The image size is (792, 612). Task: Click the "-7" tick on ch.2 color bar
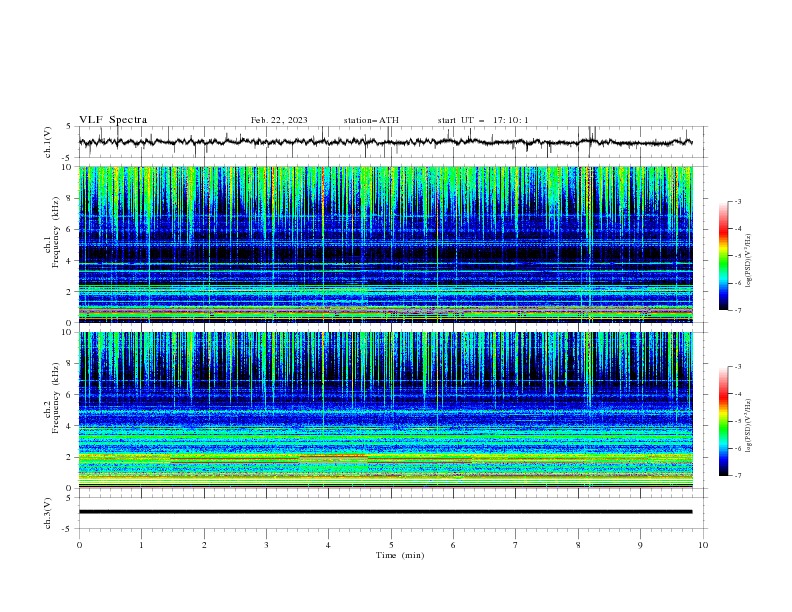click(x=738, y=475)
